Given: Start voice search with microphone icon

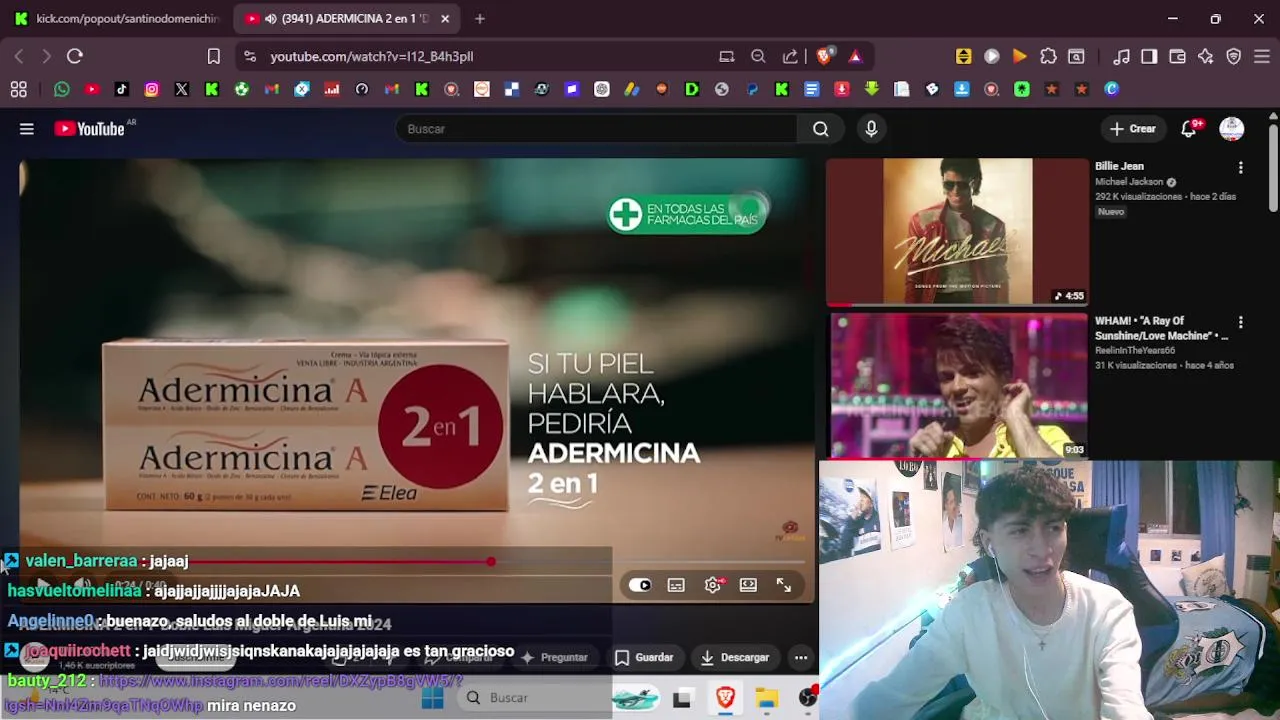Looking at the screenshot, I should tap(871, 129).
